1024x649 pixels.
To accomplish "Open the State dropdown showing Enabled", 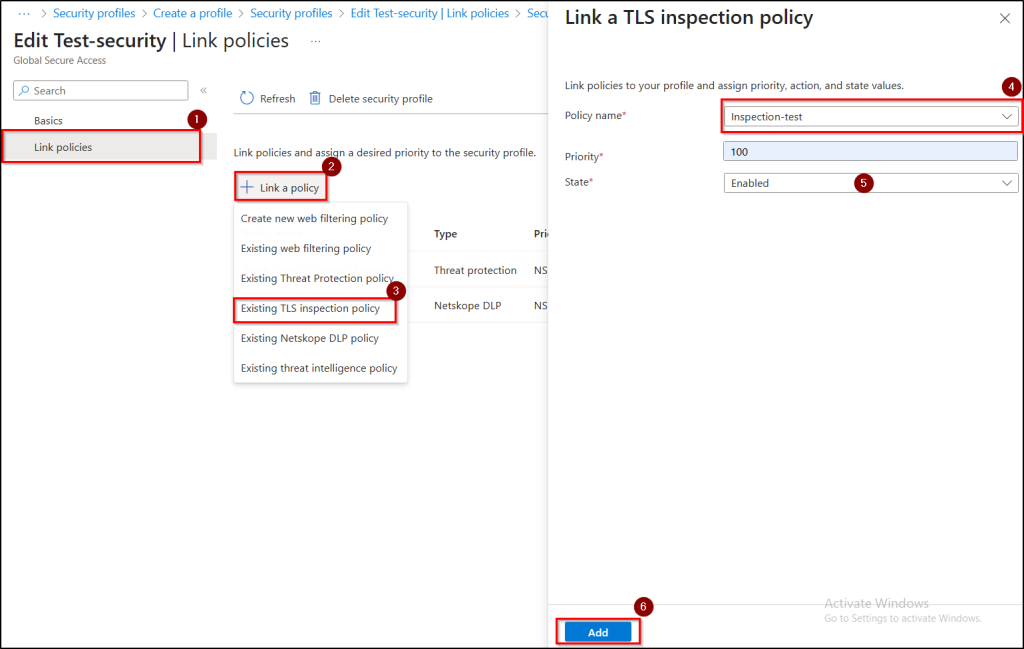I will point(1006,183).
